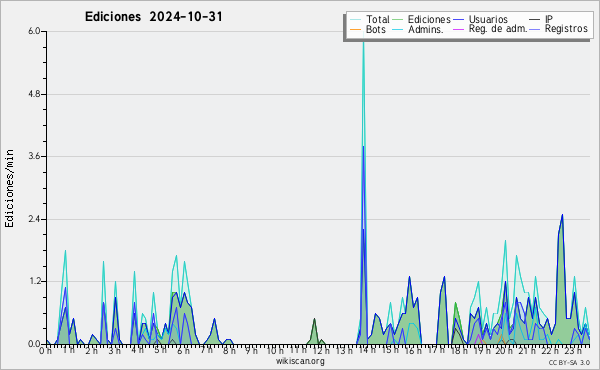Click the 'Usuarios' legend label
The height and width of the screenshot is (370, 600).
[488, 19]
